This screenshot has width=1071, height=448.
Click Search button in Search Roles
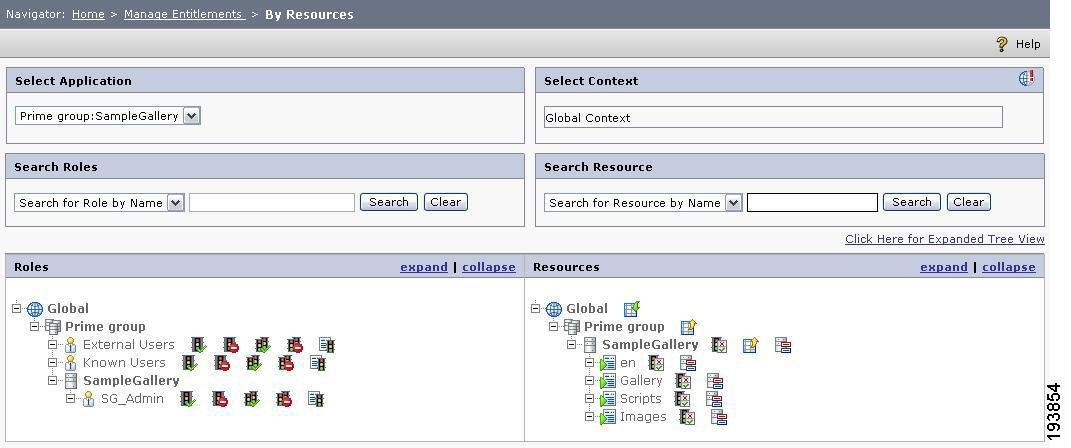[389, 202]
